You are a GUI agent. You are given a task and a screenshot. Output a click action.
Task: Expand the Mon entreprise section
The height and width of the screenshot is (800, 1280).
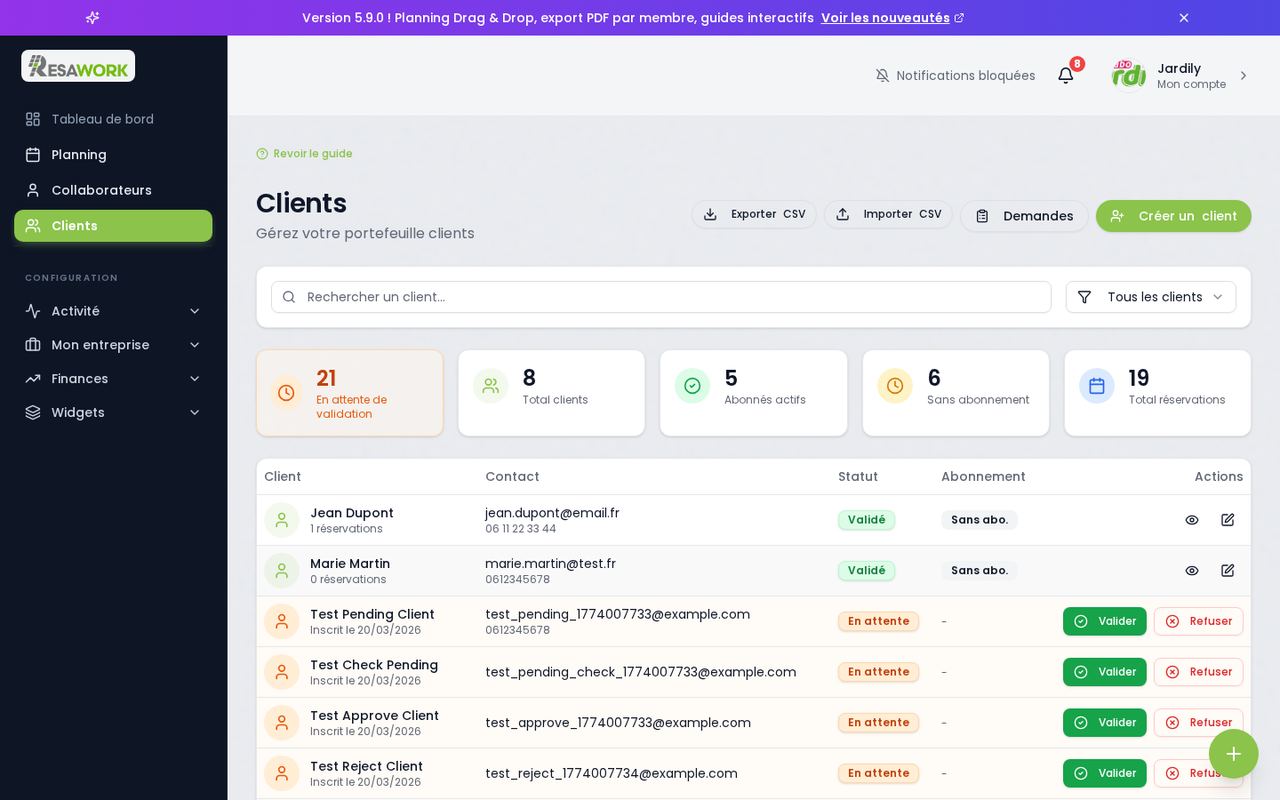(x=113, y=345)
